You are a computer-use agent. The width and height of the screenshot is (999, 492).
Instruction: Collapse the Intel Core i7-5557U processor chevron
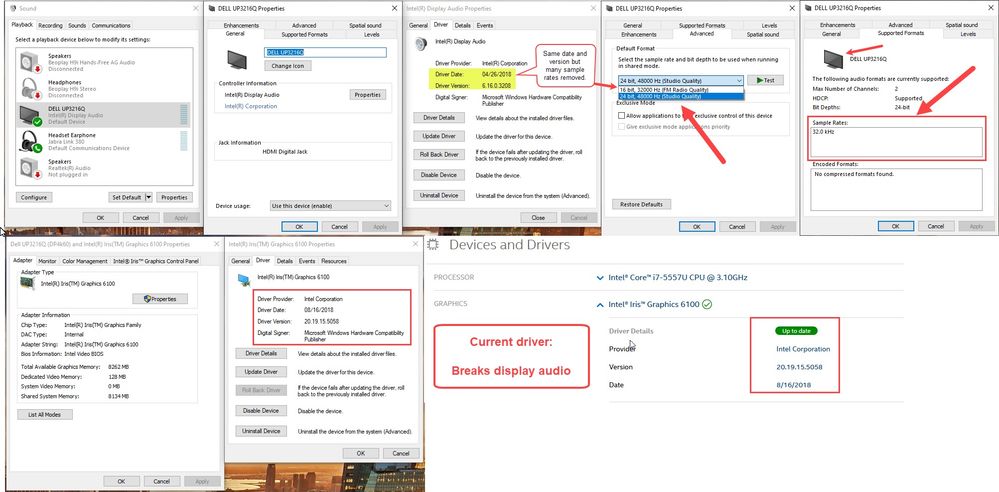coord(600,278)
